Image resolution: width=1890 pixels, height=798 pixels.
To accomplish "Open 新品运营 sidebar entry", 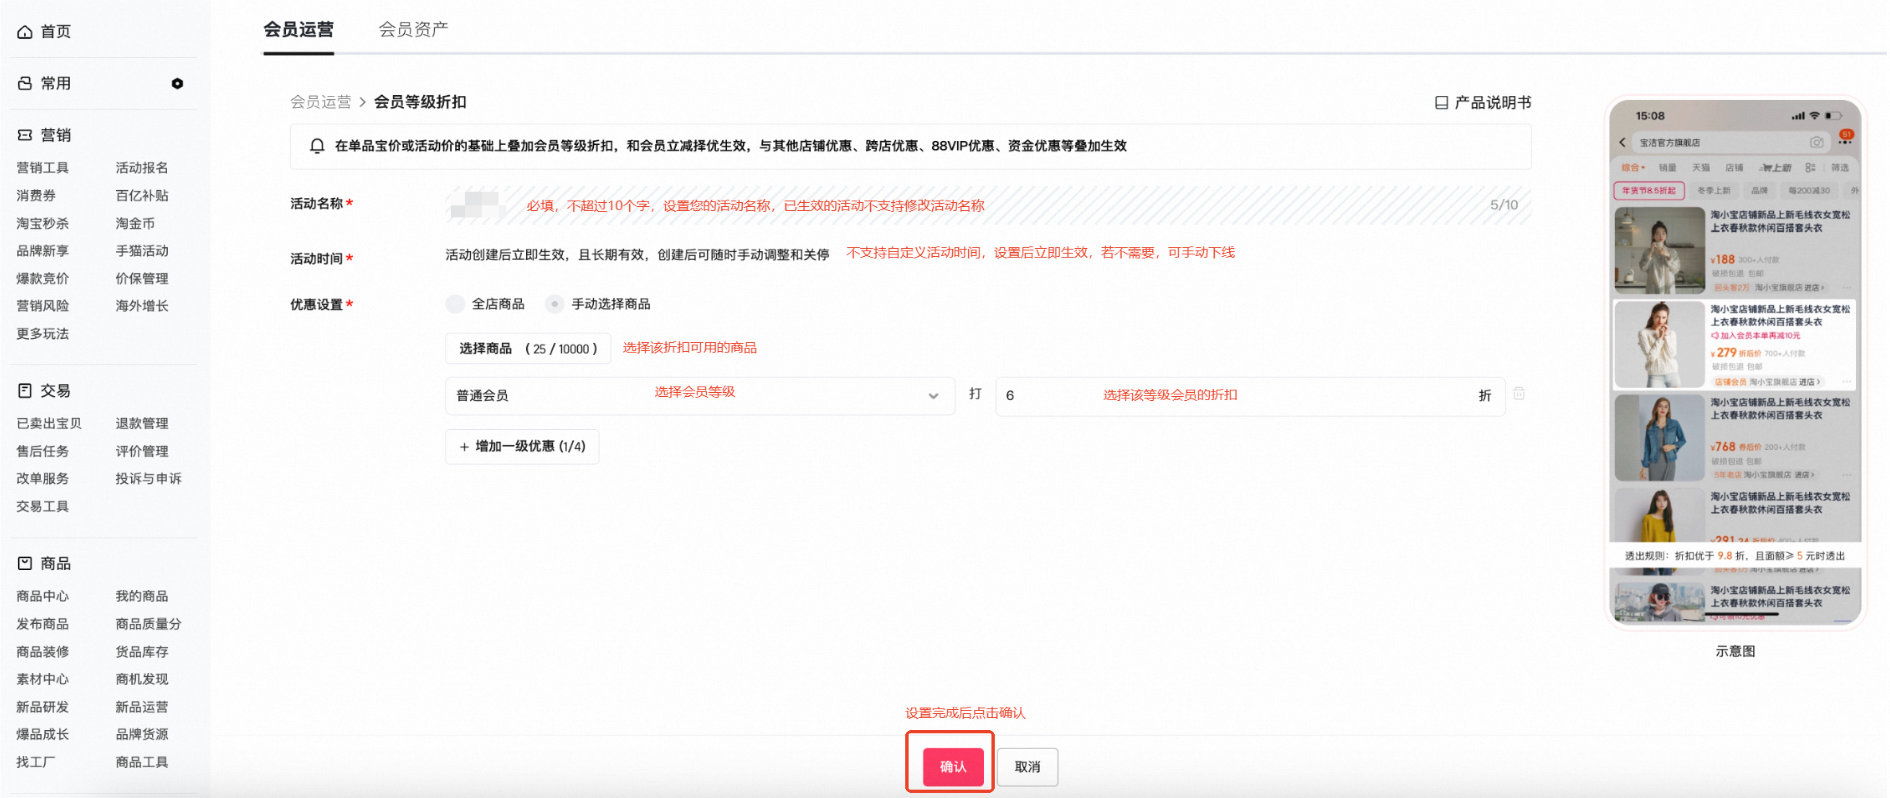I will [142, 707].
